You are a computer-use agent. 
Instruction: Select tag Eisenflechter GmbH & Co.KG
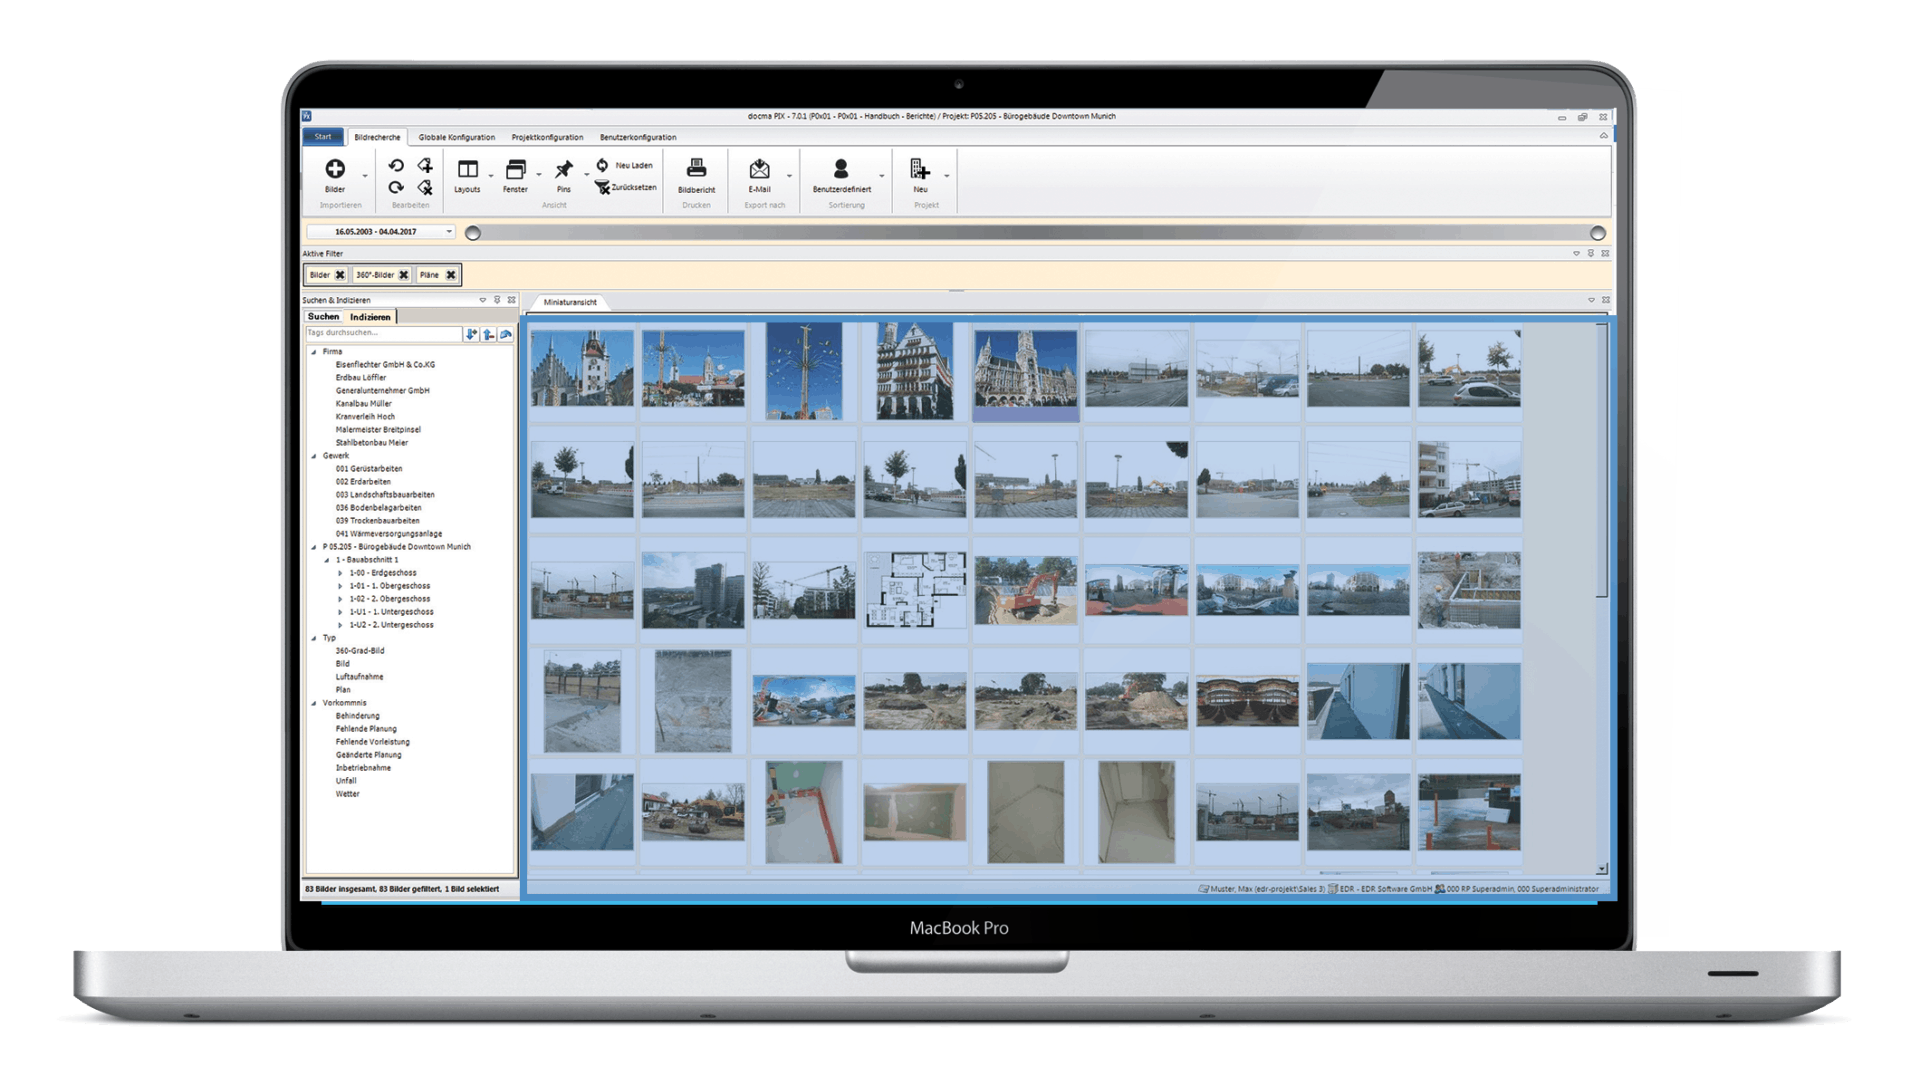click(x=385, y=365)
